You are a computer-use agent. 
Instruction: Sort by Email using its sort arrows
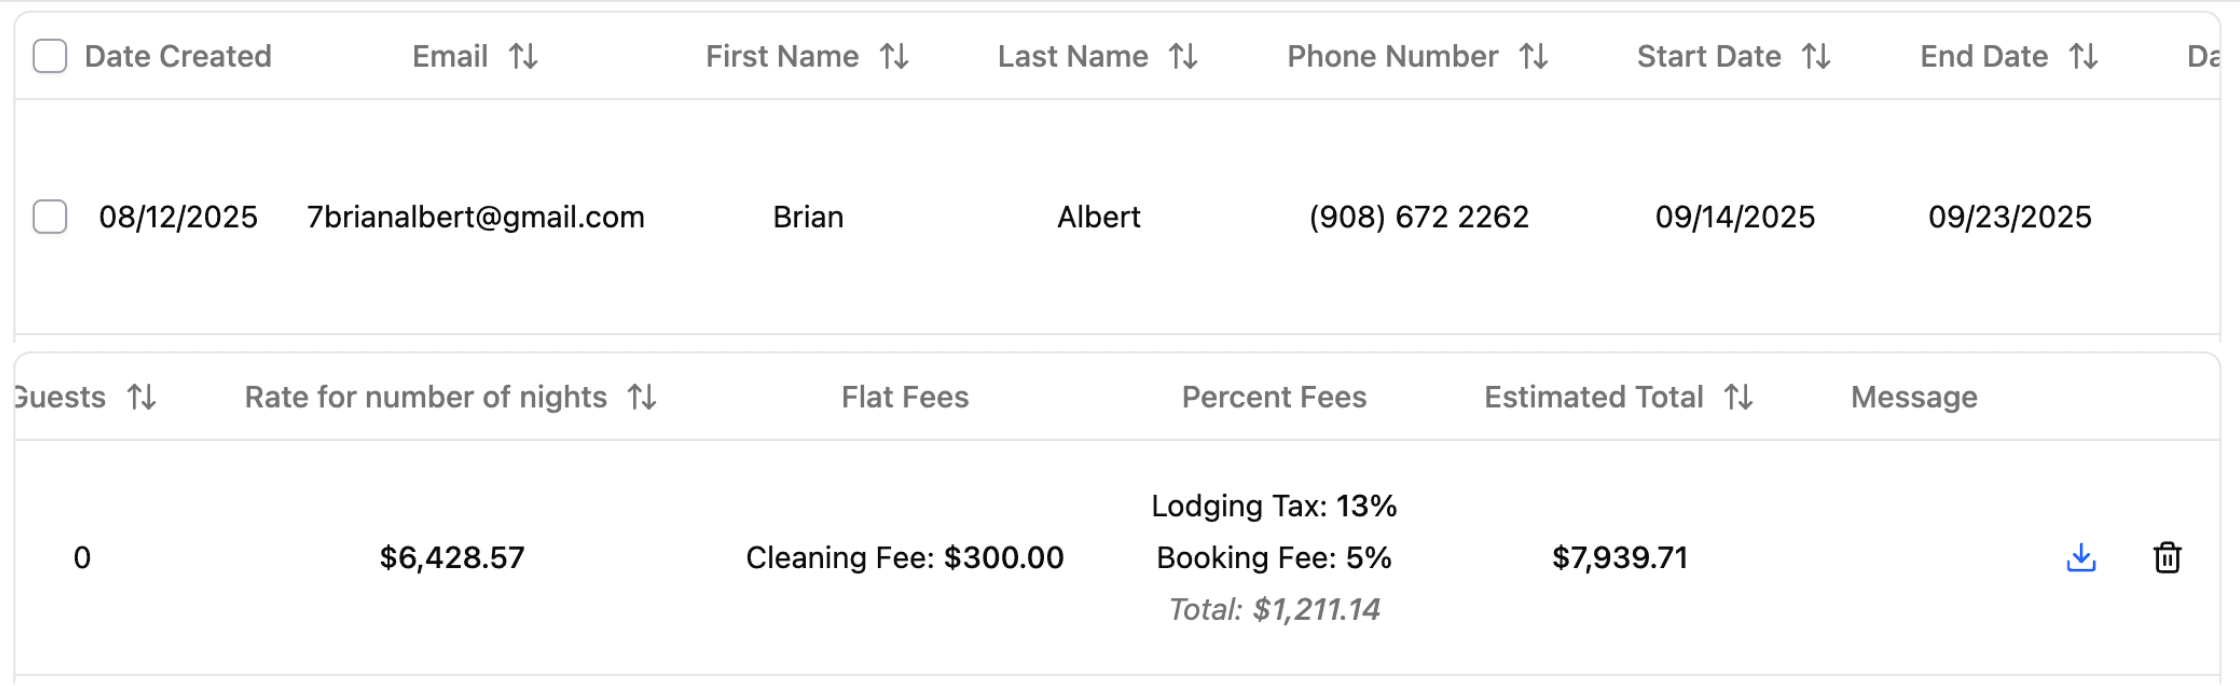523,57
